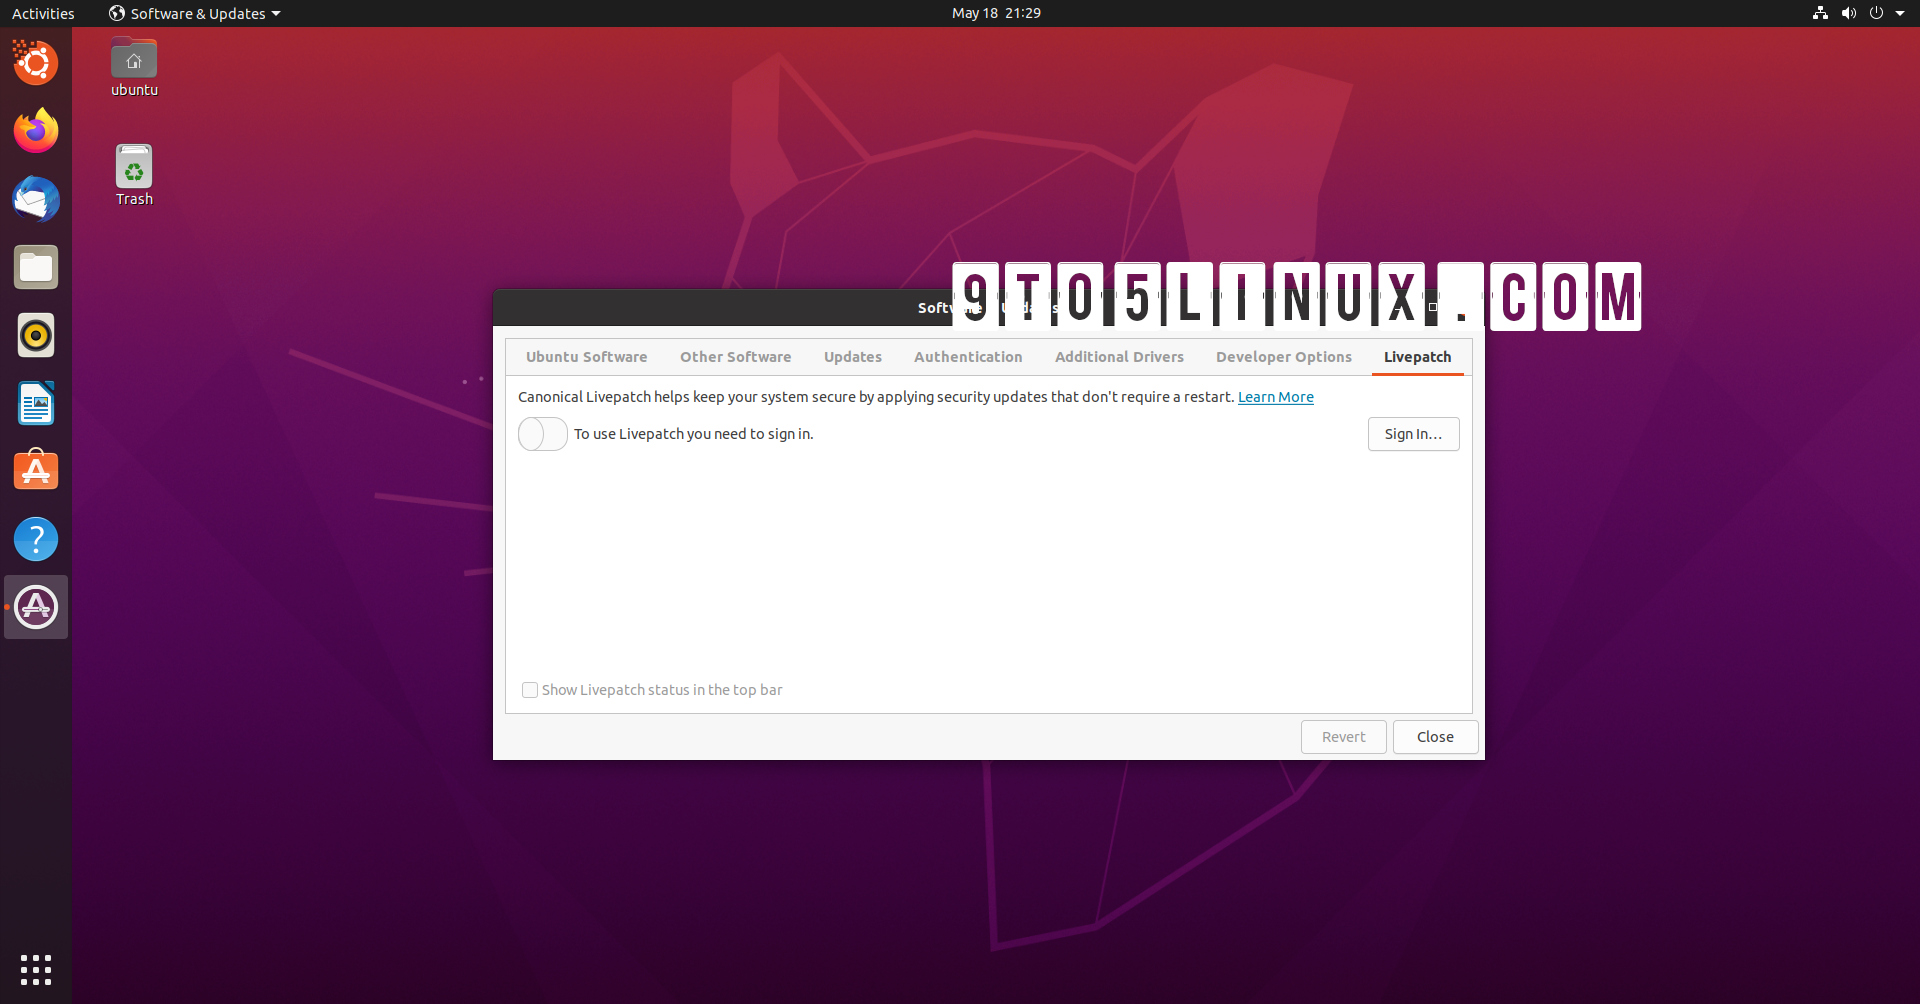Screen dimensions: 1920x1004
Task: Click the Revert button
Action: pos(1343,737)
